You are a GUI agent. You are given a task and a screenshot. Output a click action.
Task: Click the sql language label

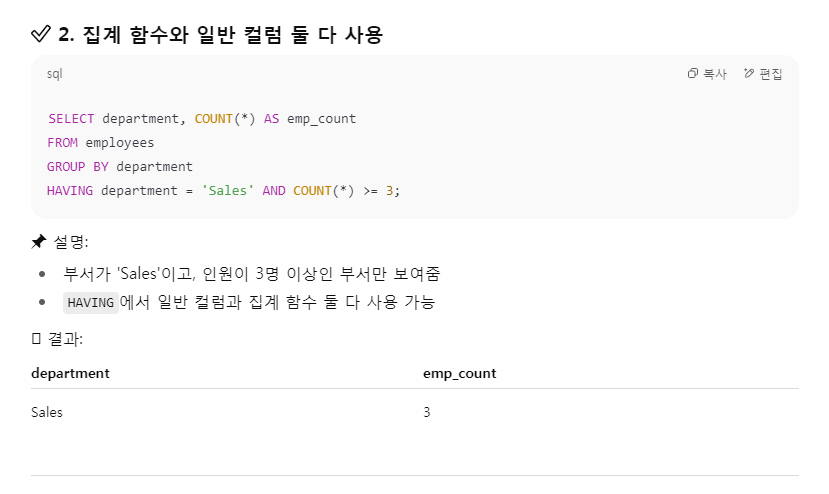[x=54, y=74]
